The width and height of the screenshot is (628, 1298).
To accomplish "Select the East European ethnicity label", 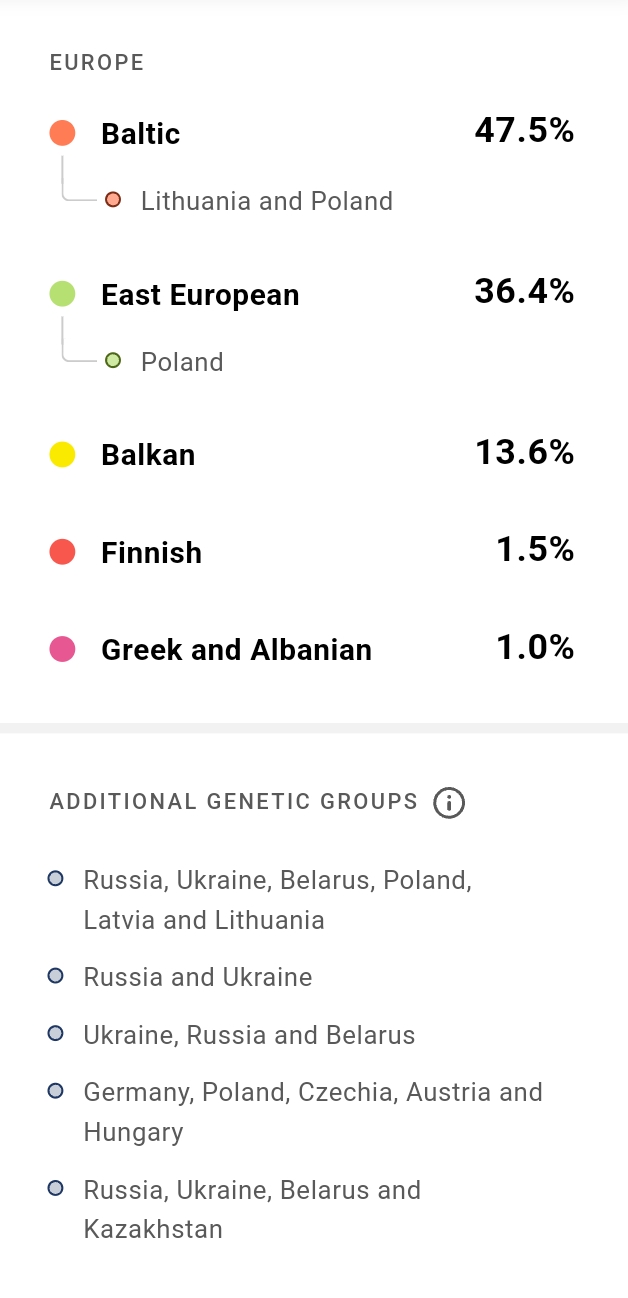I will [x=200, y=295].
